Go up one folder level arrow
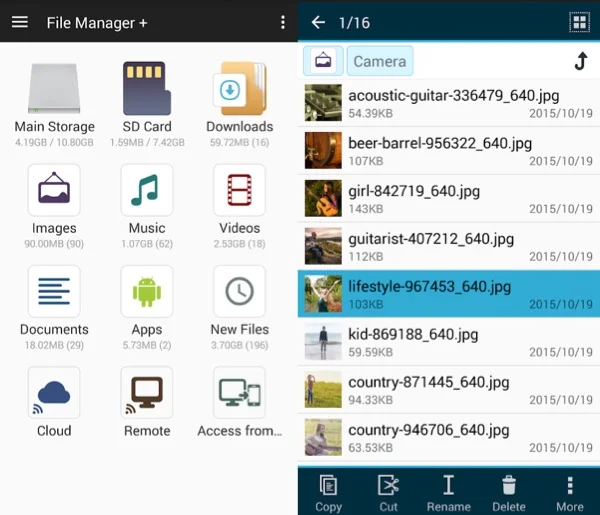Image resolution: width=600 pixels, height=515 pixels. [x=580, y=61]
